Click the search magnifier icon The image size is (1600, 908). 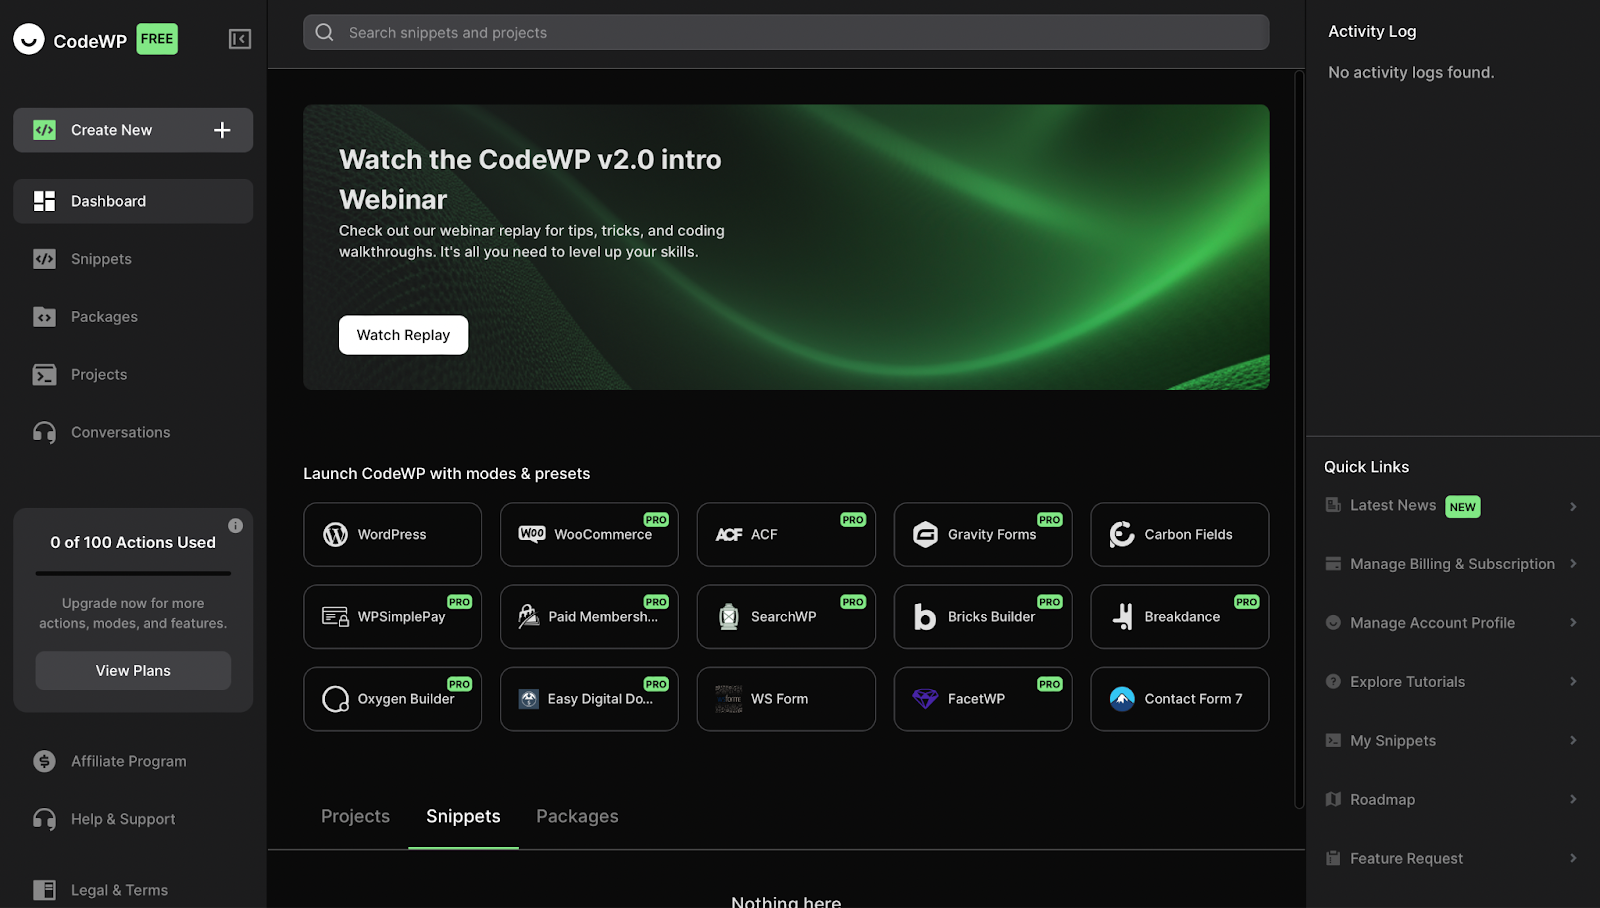325,32
